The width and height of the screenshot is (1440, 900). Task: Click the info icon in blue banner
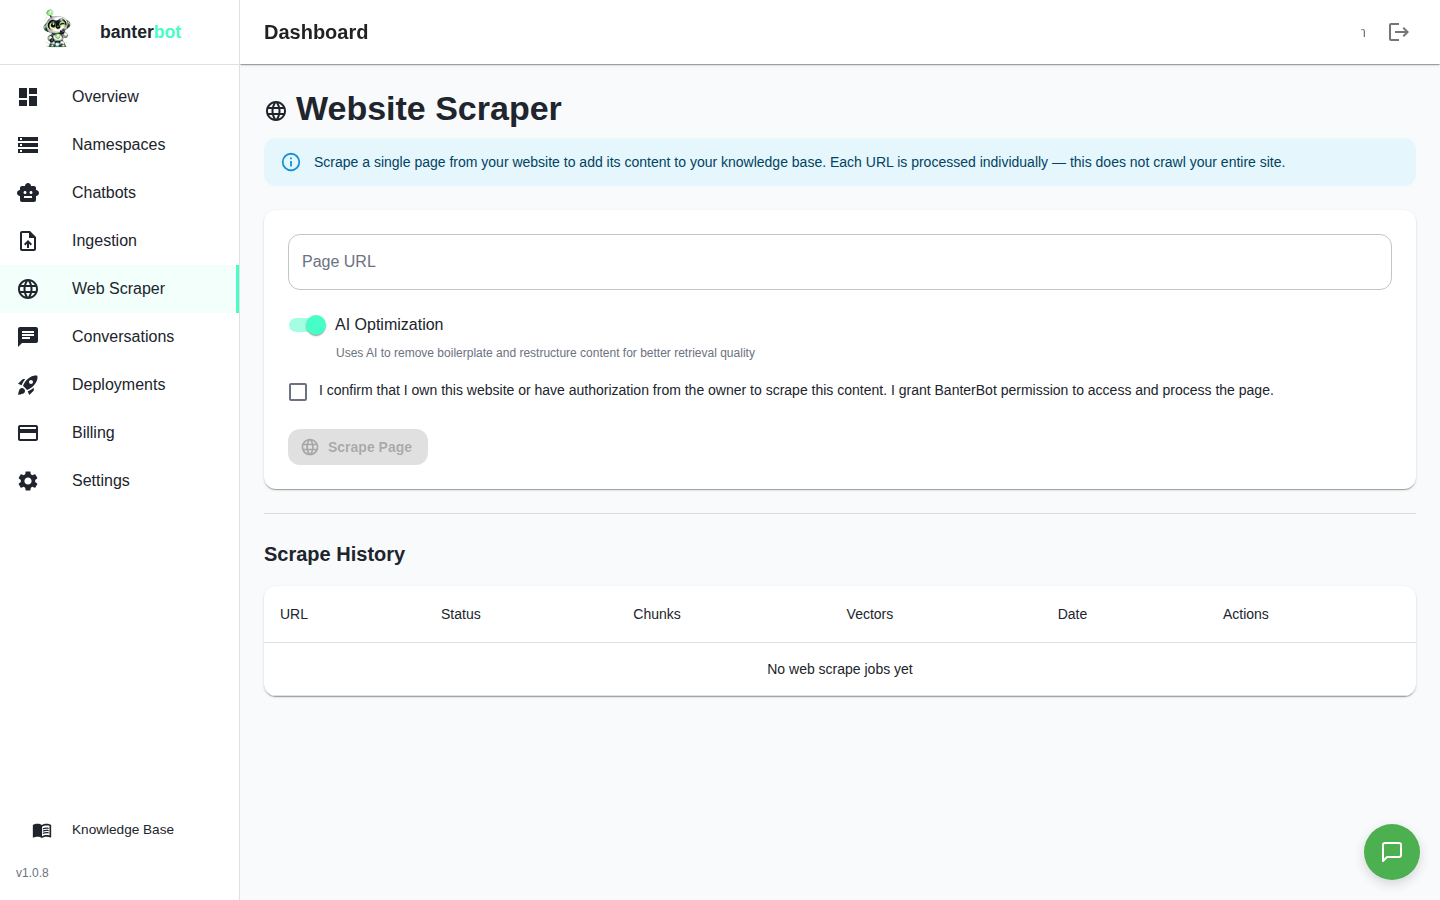[291, 162]
